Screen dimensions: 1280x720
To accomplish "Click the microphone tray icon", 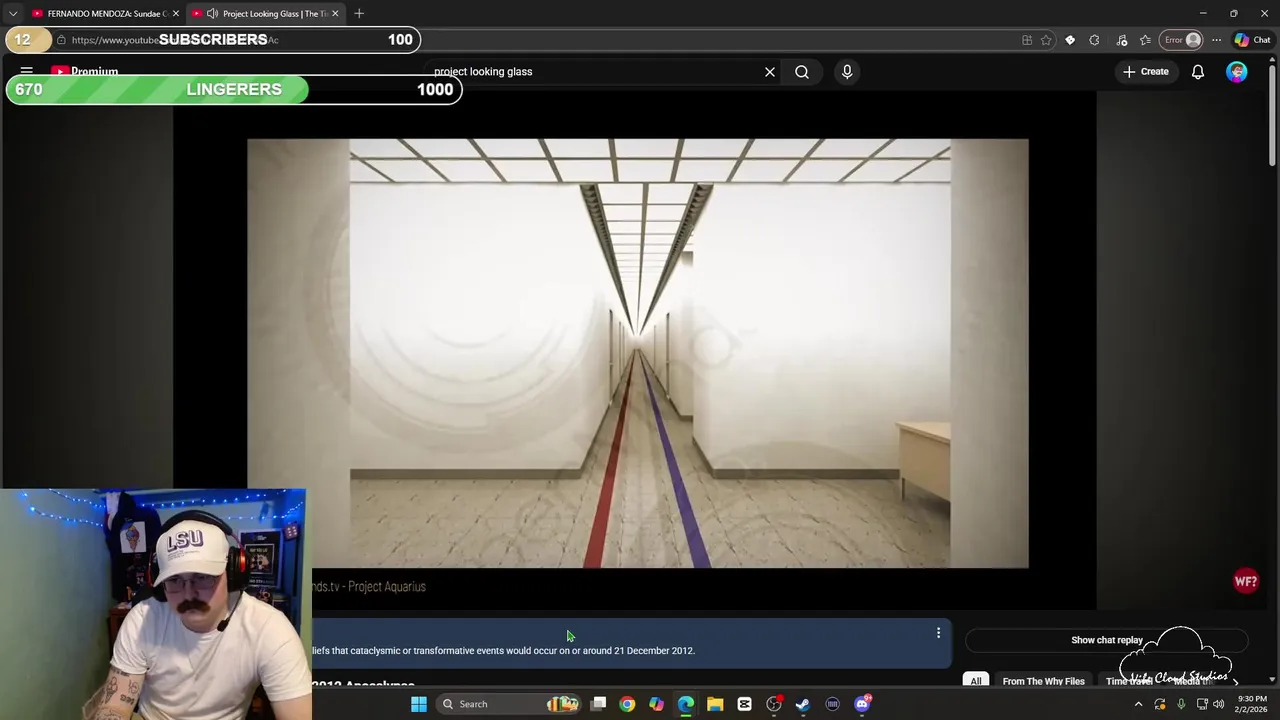I will coord(1181,704).
